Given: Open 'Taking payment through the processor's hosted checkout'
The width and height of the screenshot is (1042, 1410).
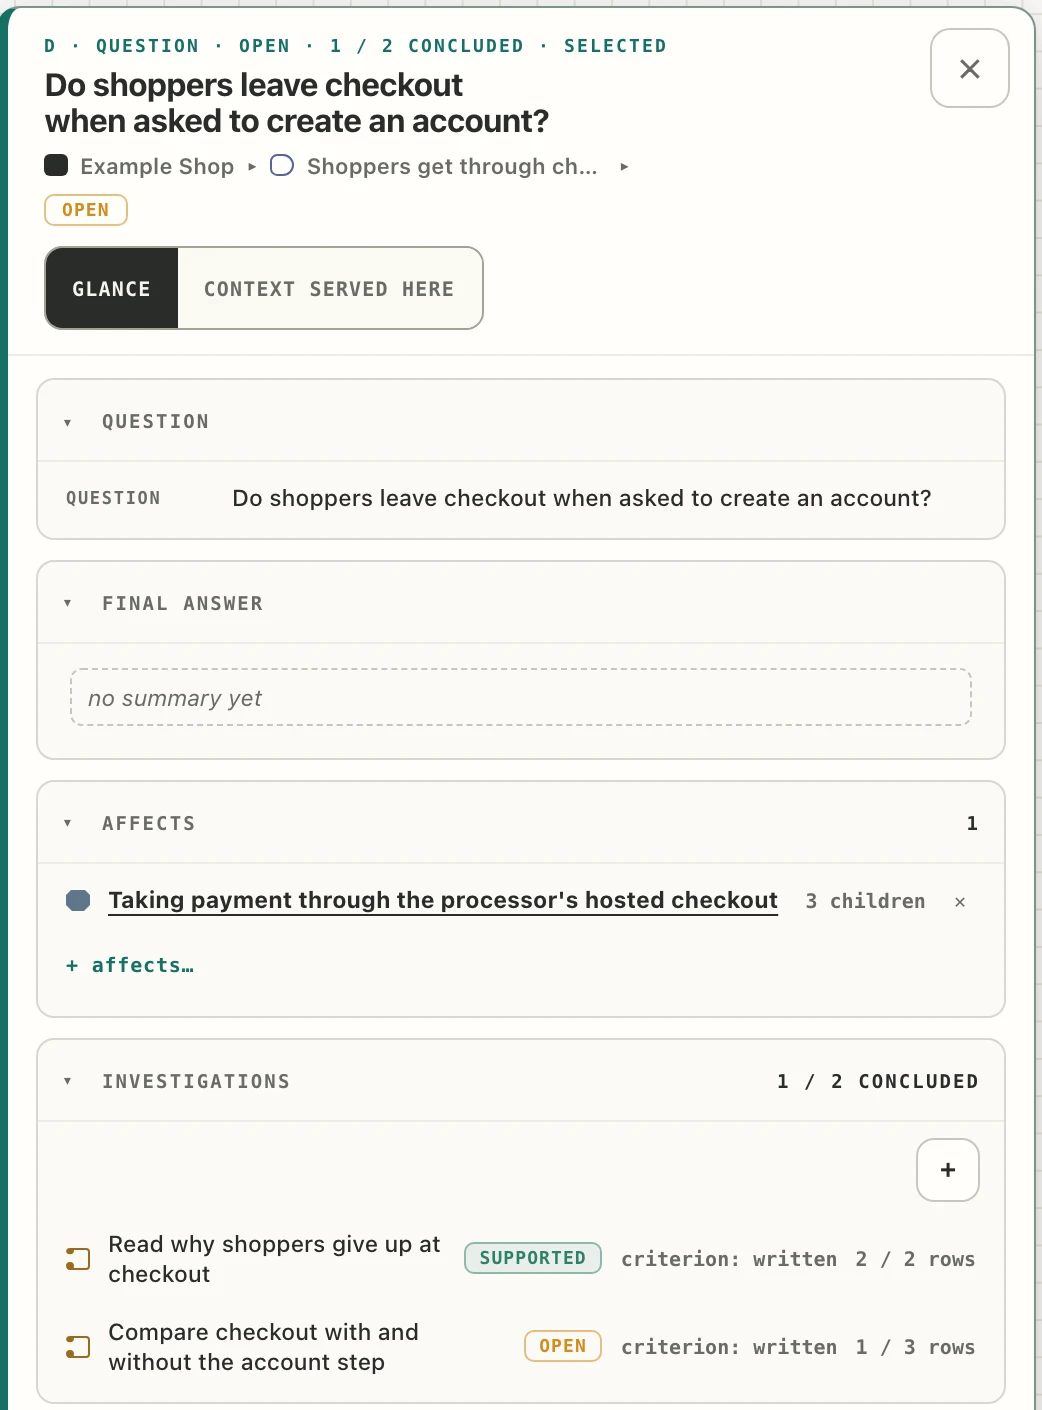Looking at the screenshot, I should [443, 900].
